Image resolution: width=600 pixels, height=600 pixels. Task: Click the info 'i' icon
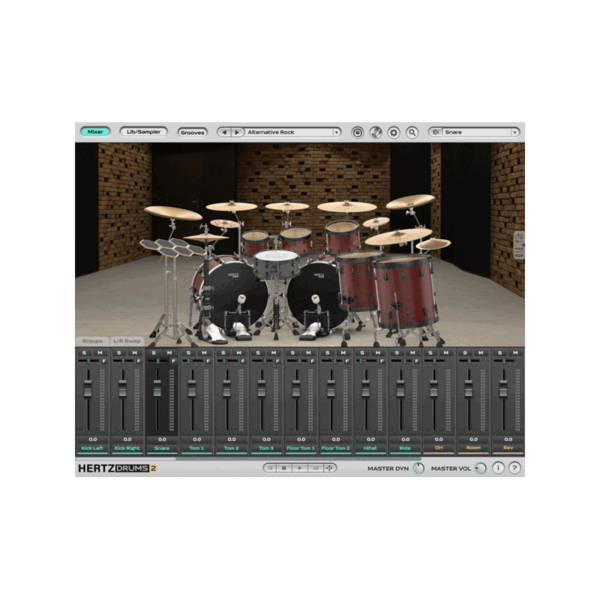click(x=498, y=468)
